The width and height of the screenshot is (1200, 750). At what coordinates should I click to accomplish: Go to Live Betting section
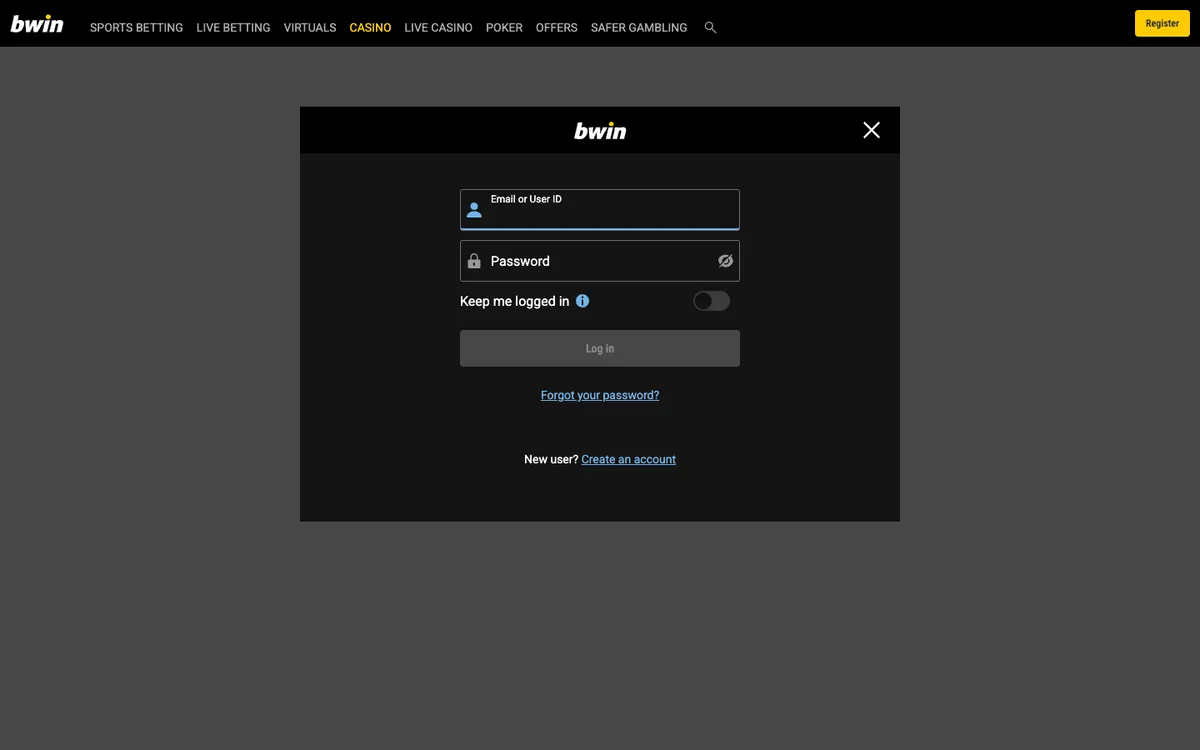click(233, 28)
